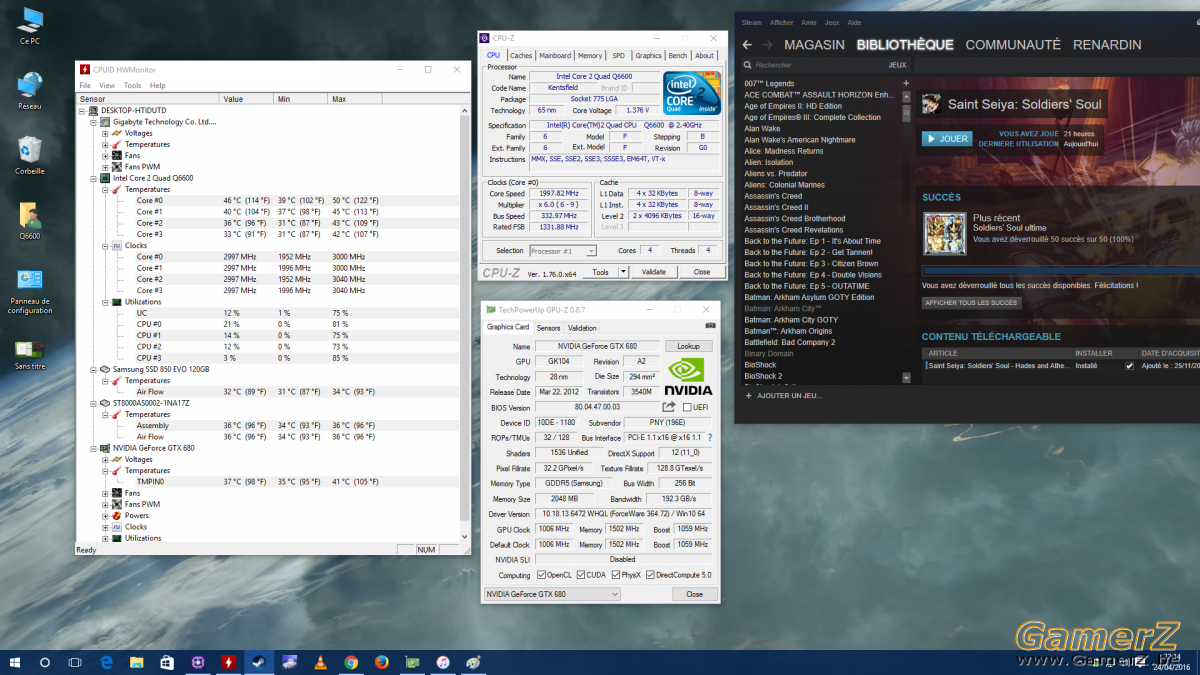This screenshot has width=1200, height=675.
Task: Click the Validate button in CPU-Z
Action: tap(654, 272)
